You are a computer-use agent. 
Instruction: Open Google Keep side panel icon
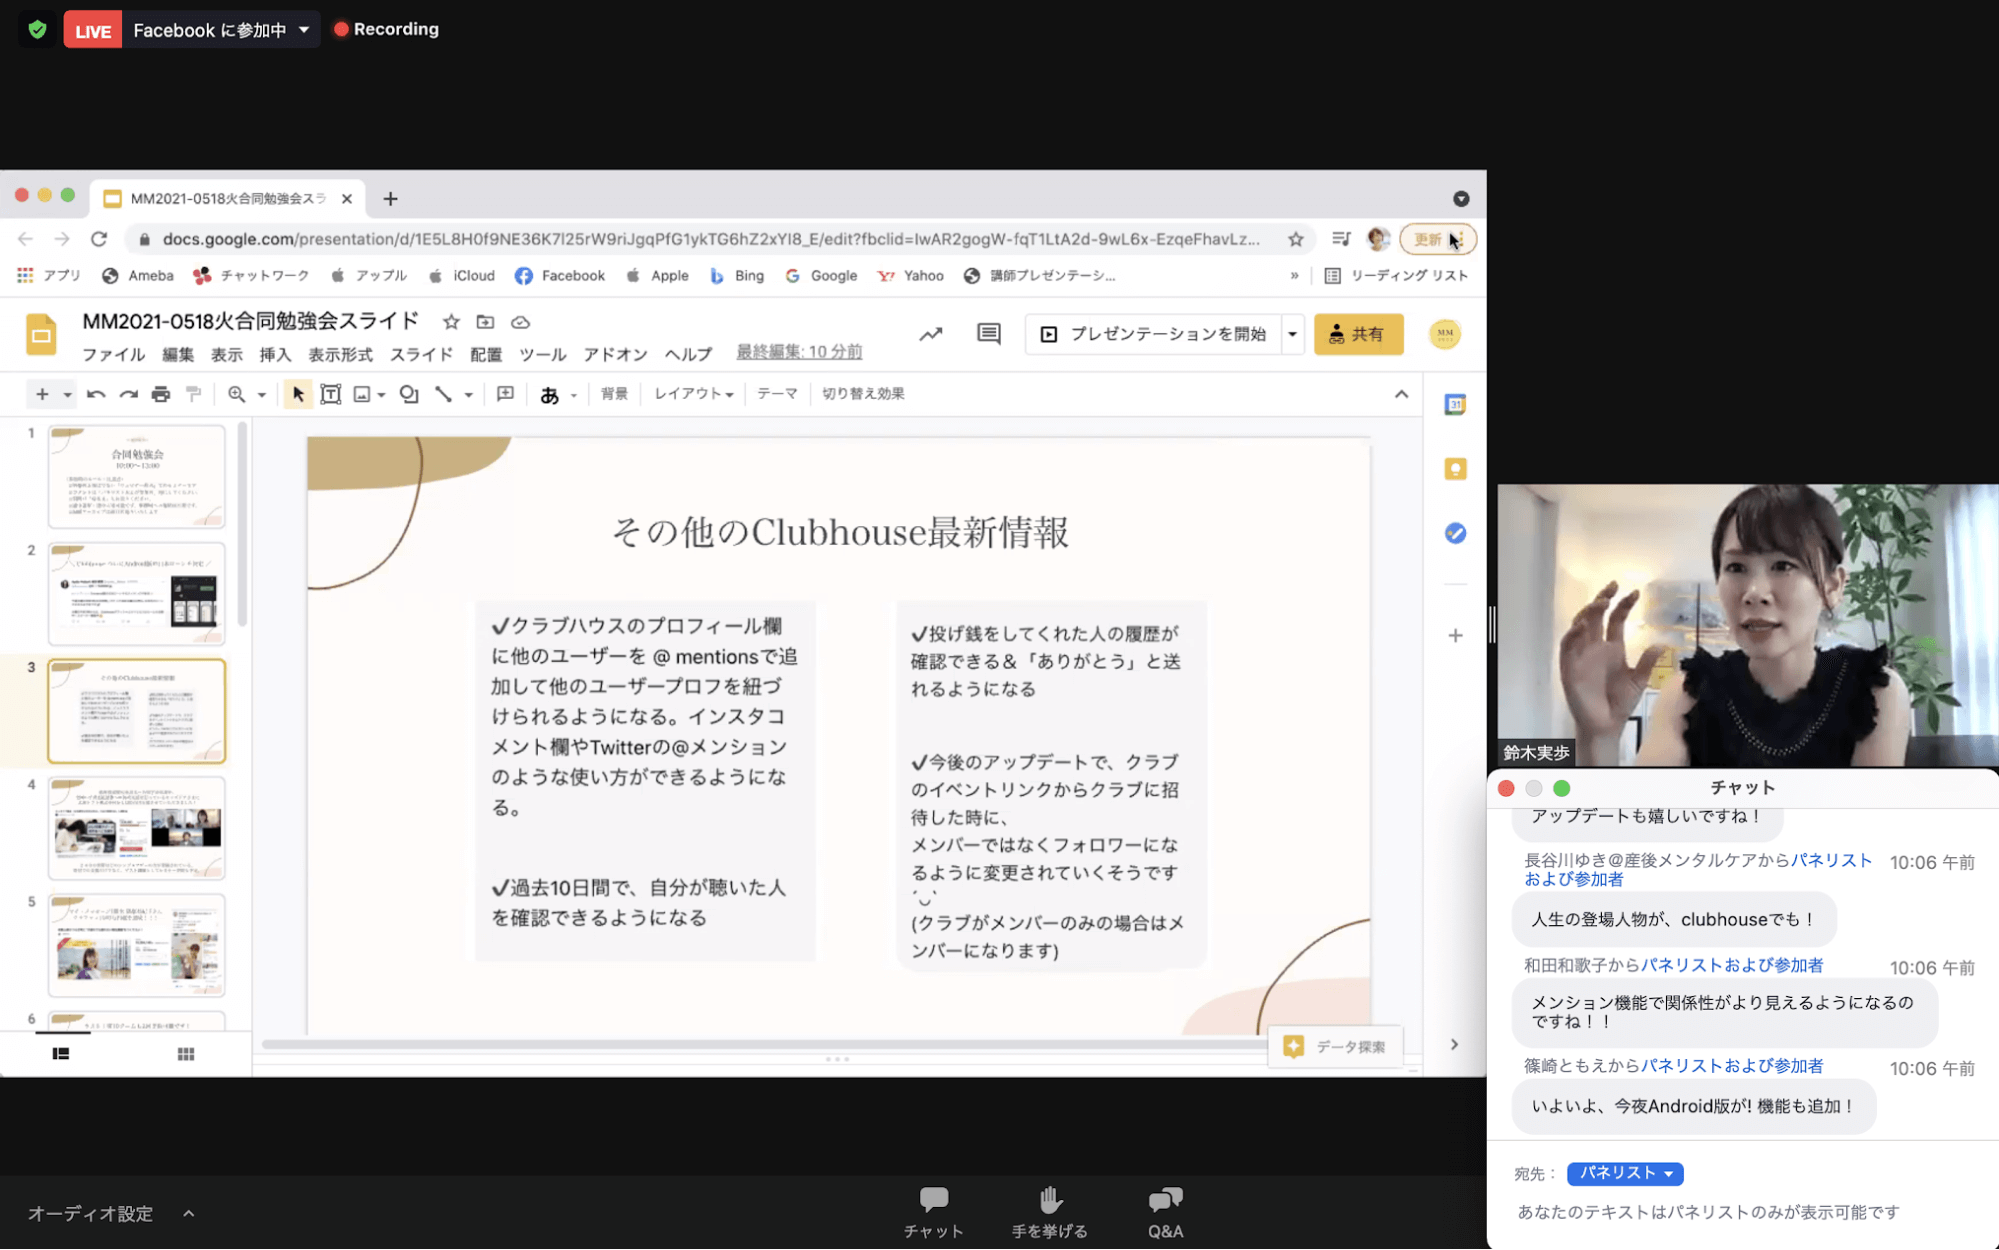point(1455,469)
